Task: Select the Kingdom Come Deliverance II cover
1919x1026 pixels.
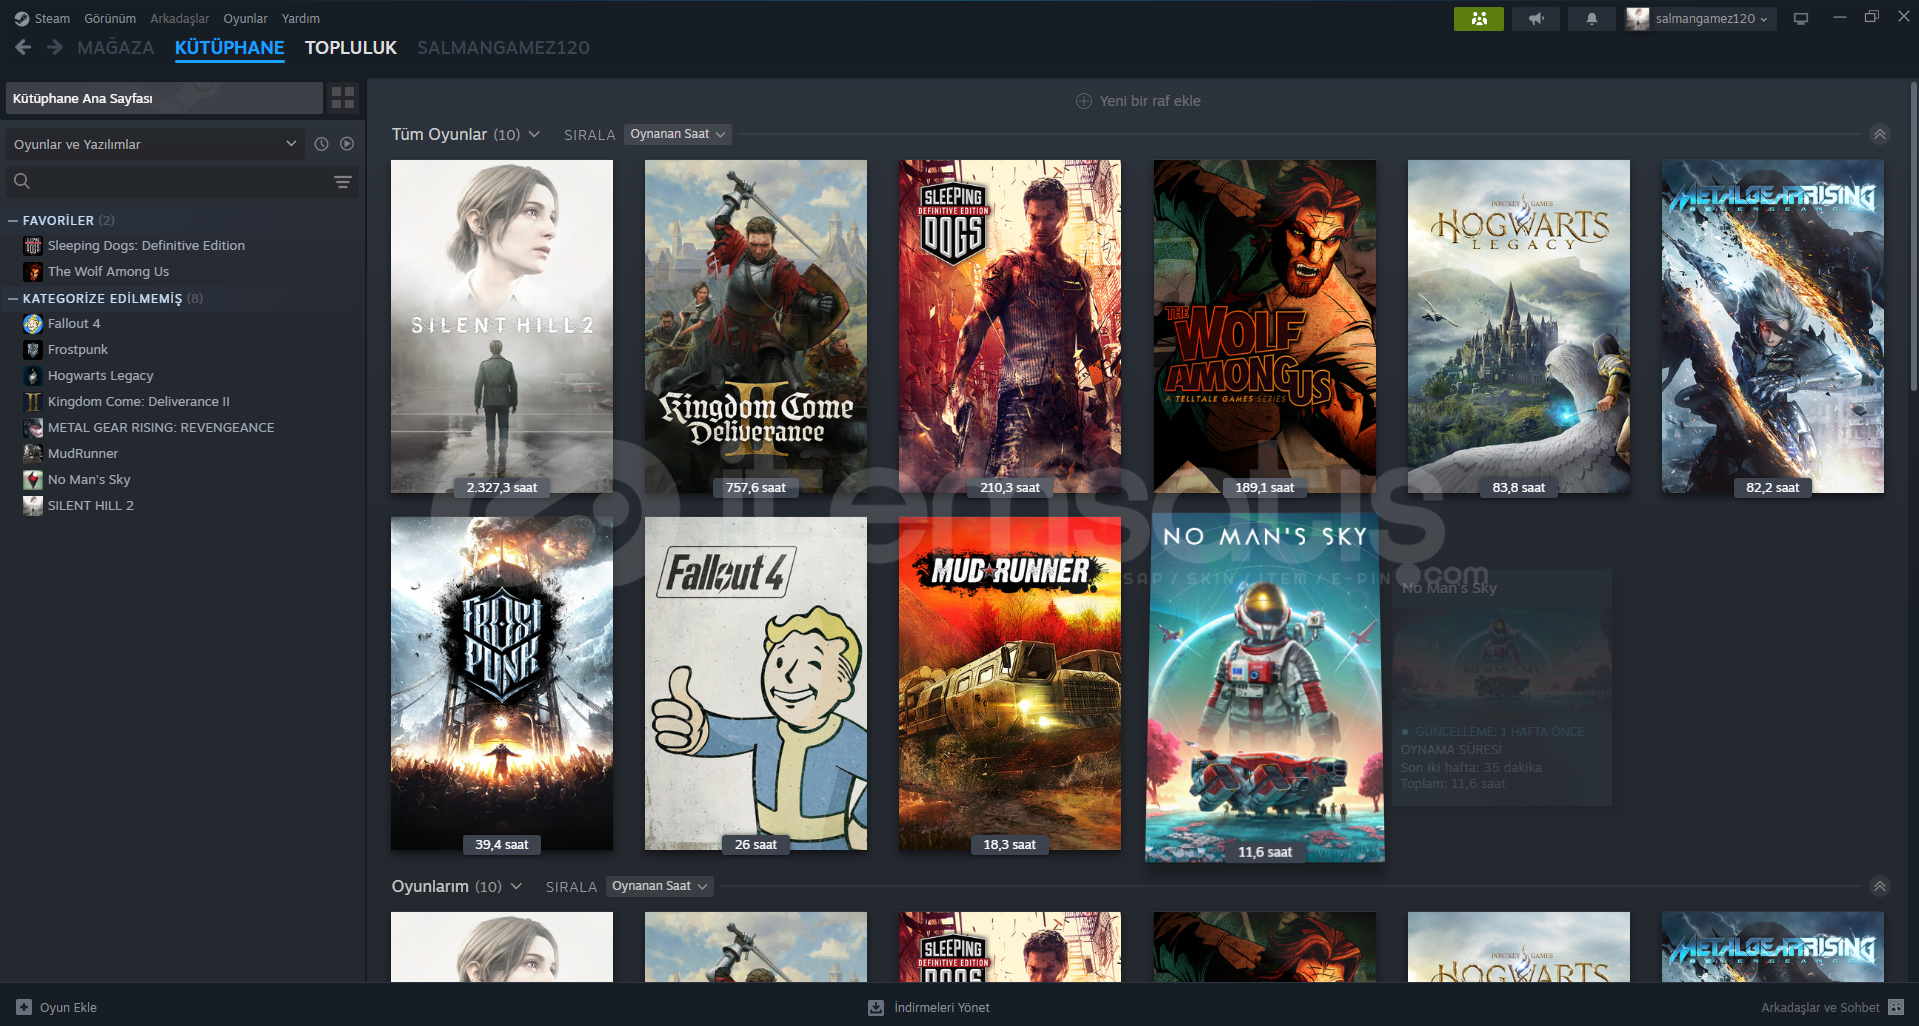Action: 756,326
